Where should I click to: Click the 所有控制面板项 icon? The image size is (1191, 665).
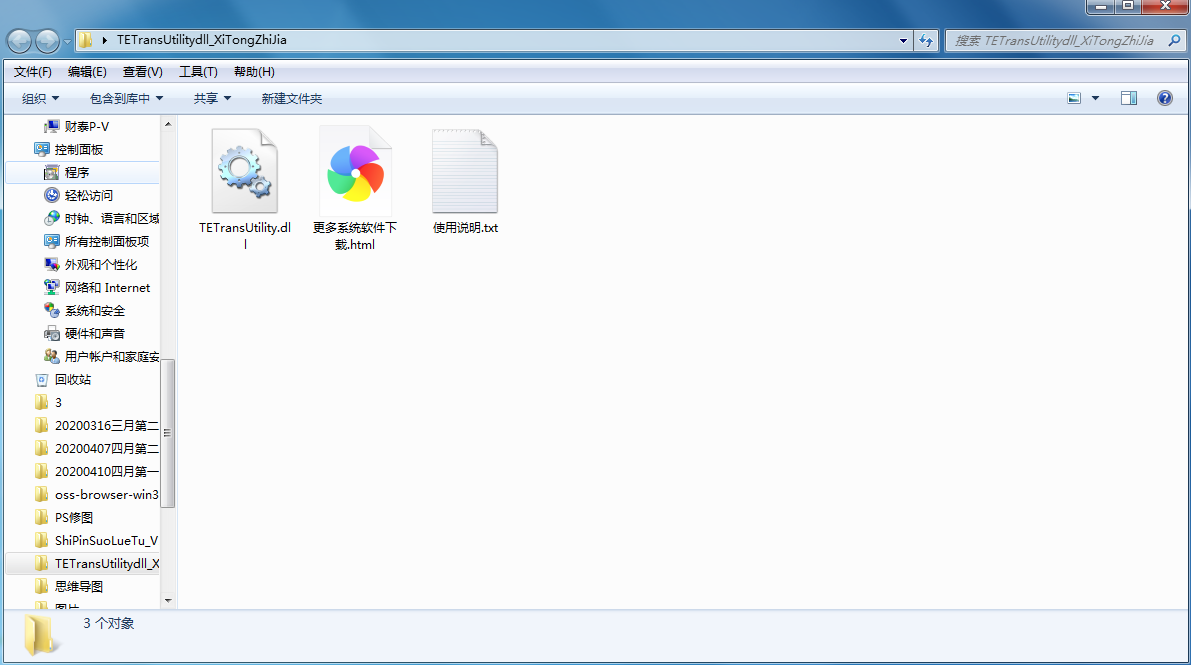click(x=52, y=241)
